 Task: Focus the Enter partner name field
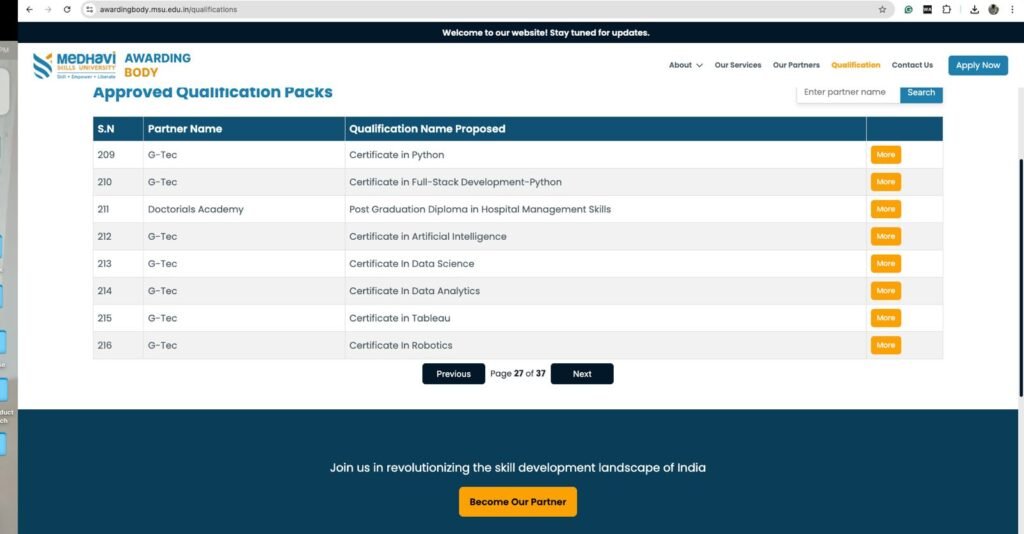tap(848, 93)
